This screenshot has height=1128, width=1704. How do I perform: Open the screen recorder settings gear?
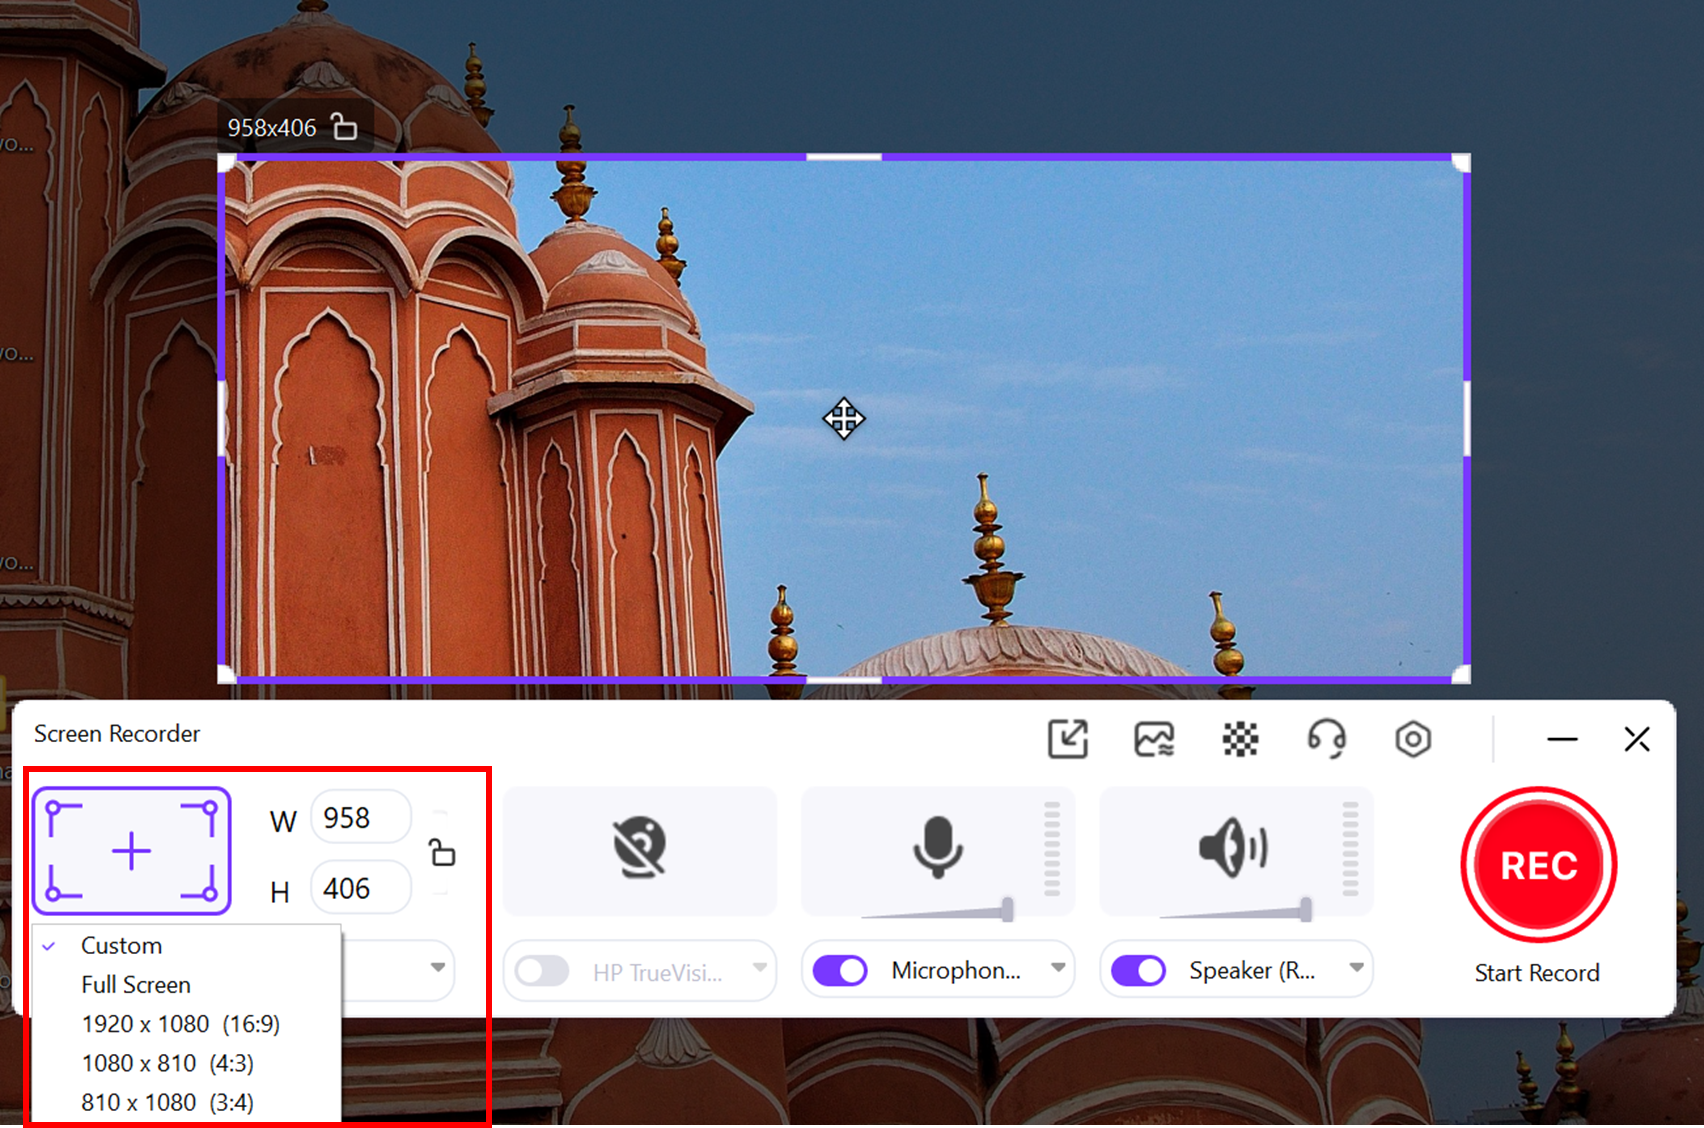[x=1413, y=740]
